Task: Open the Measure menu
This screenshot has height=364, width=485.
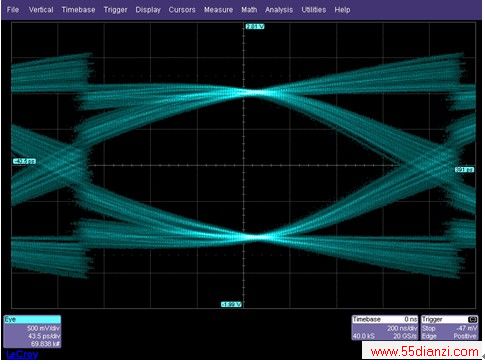Action: [x=218, y=10]
